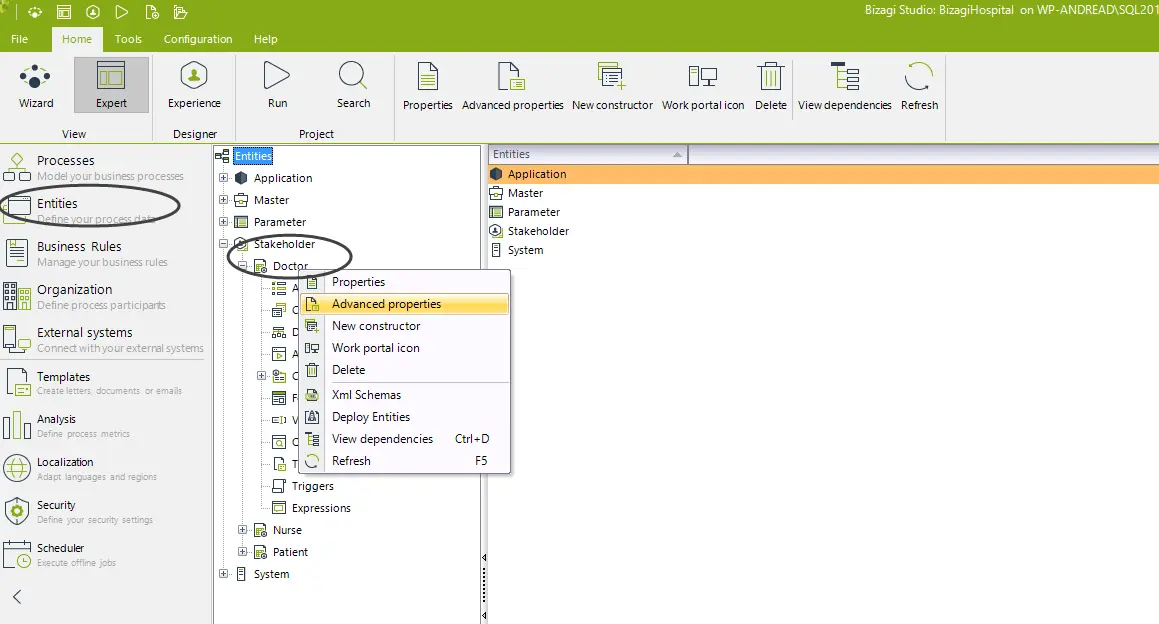Open the External systems module

coord(103,339)
